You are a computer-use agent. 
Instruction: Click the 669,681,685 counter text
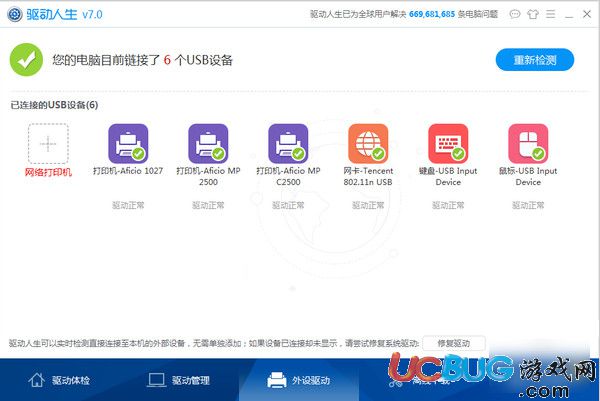tap(432, 14)
